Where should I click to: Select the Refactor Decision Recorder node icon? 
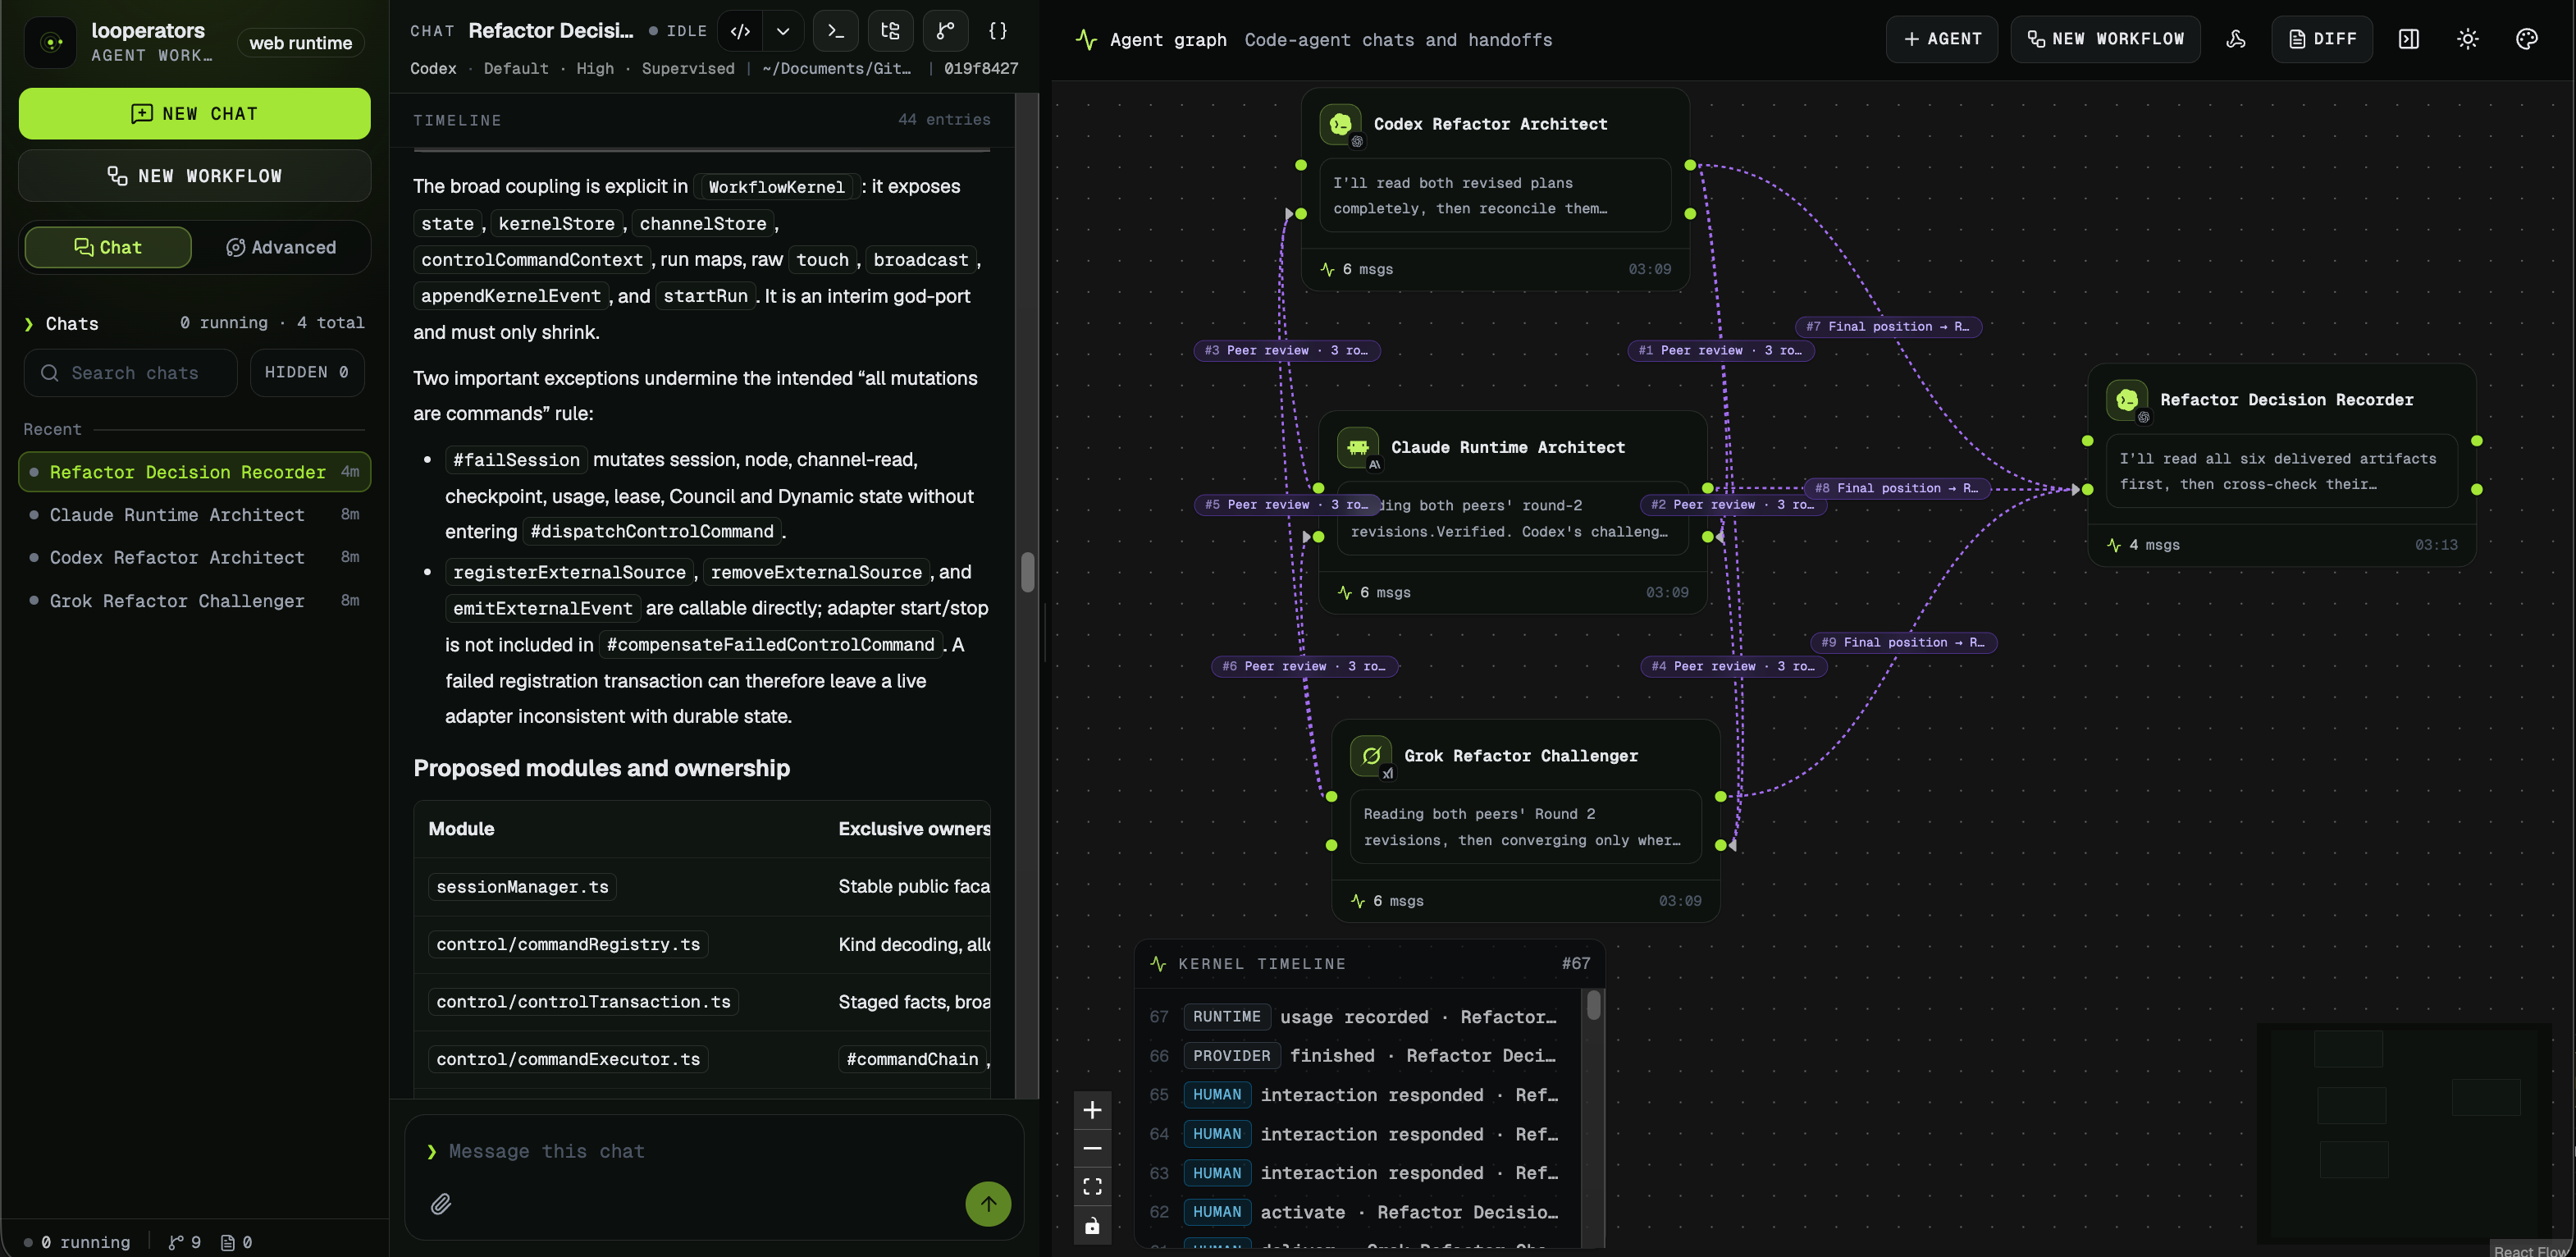pyautogui.click(x=2127, y=400)
